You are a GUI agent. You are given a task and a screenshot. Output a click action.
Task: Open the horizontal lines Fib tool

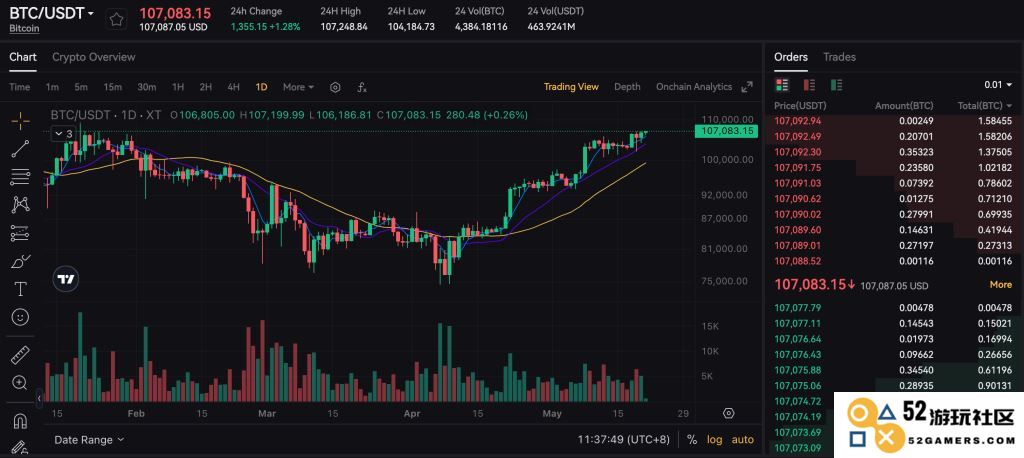[x=20, y=176]
